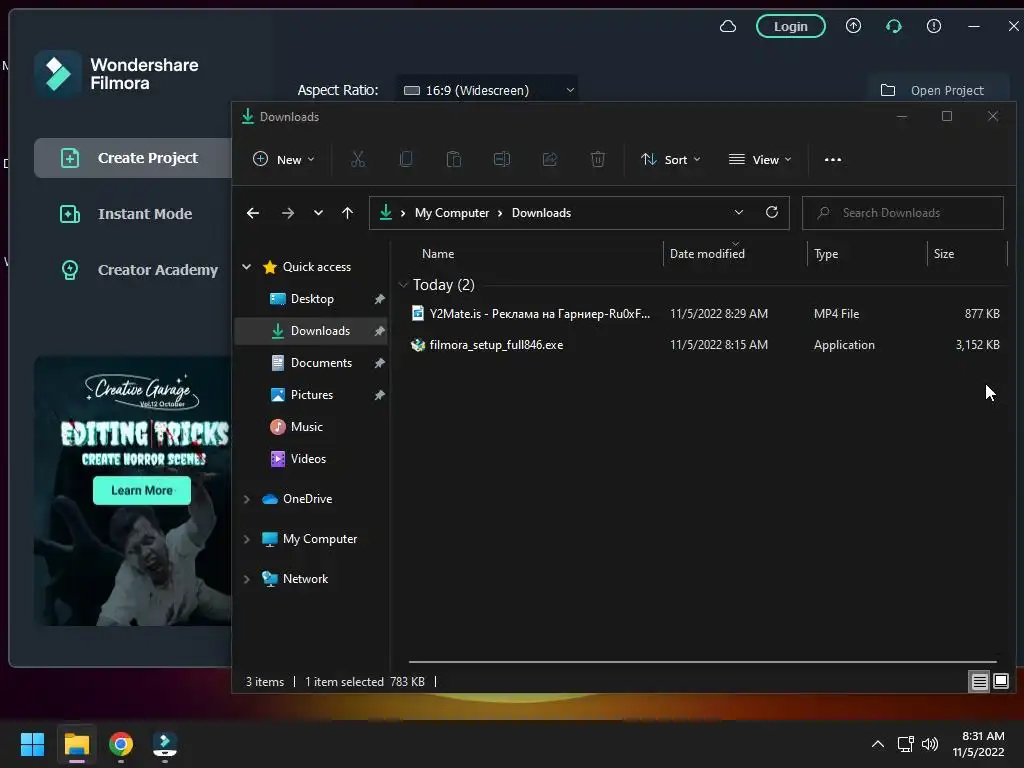
Task: Open Google Chrome from the taskbar
Action: pyautogui.click(x=121, y=744)
